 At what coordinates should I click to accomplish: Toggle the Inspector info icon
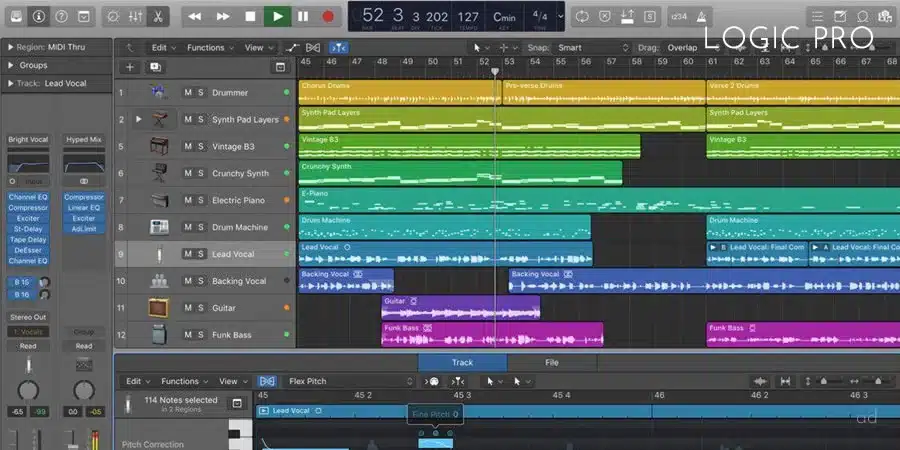(39, 17)
